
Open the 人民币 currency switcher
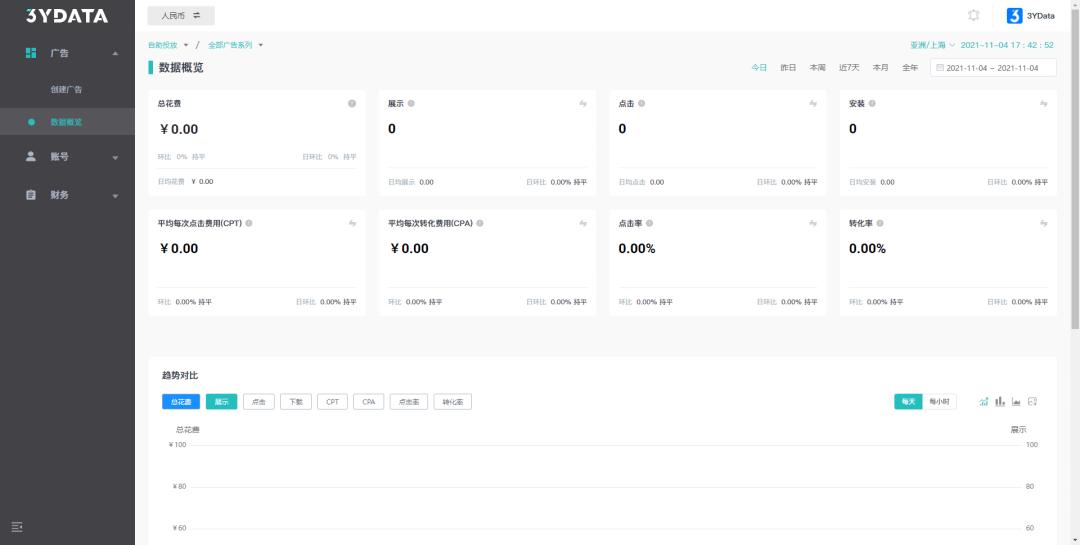181,15
